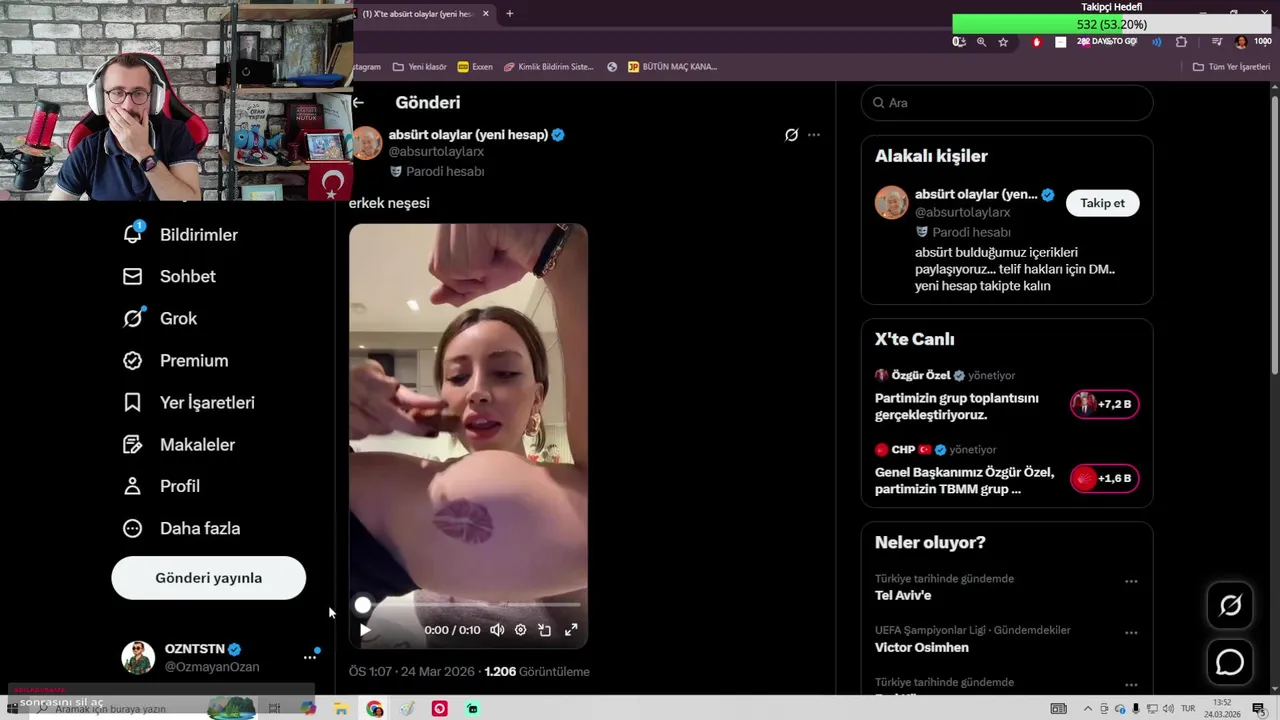Focus the Ara search field
1280x720 pixels.
[1007, 103]
